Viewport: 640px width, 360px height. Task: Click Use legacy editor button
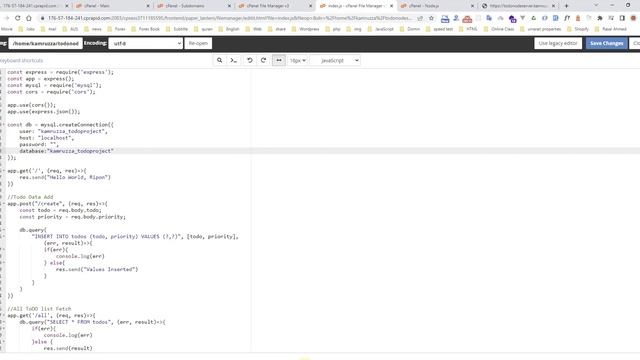coord(558,43)
